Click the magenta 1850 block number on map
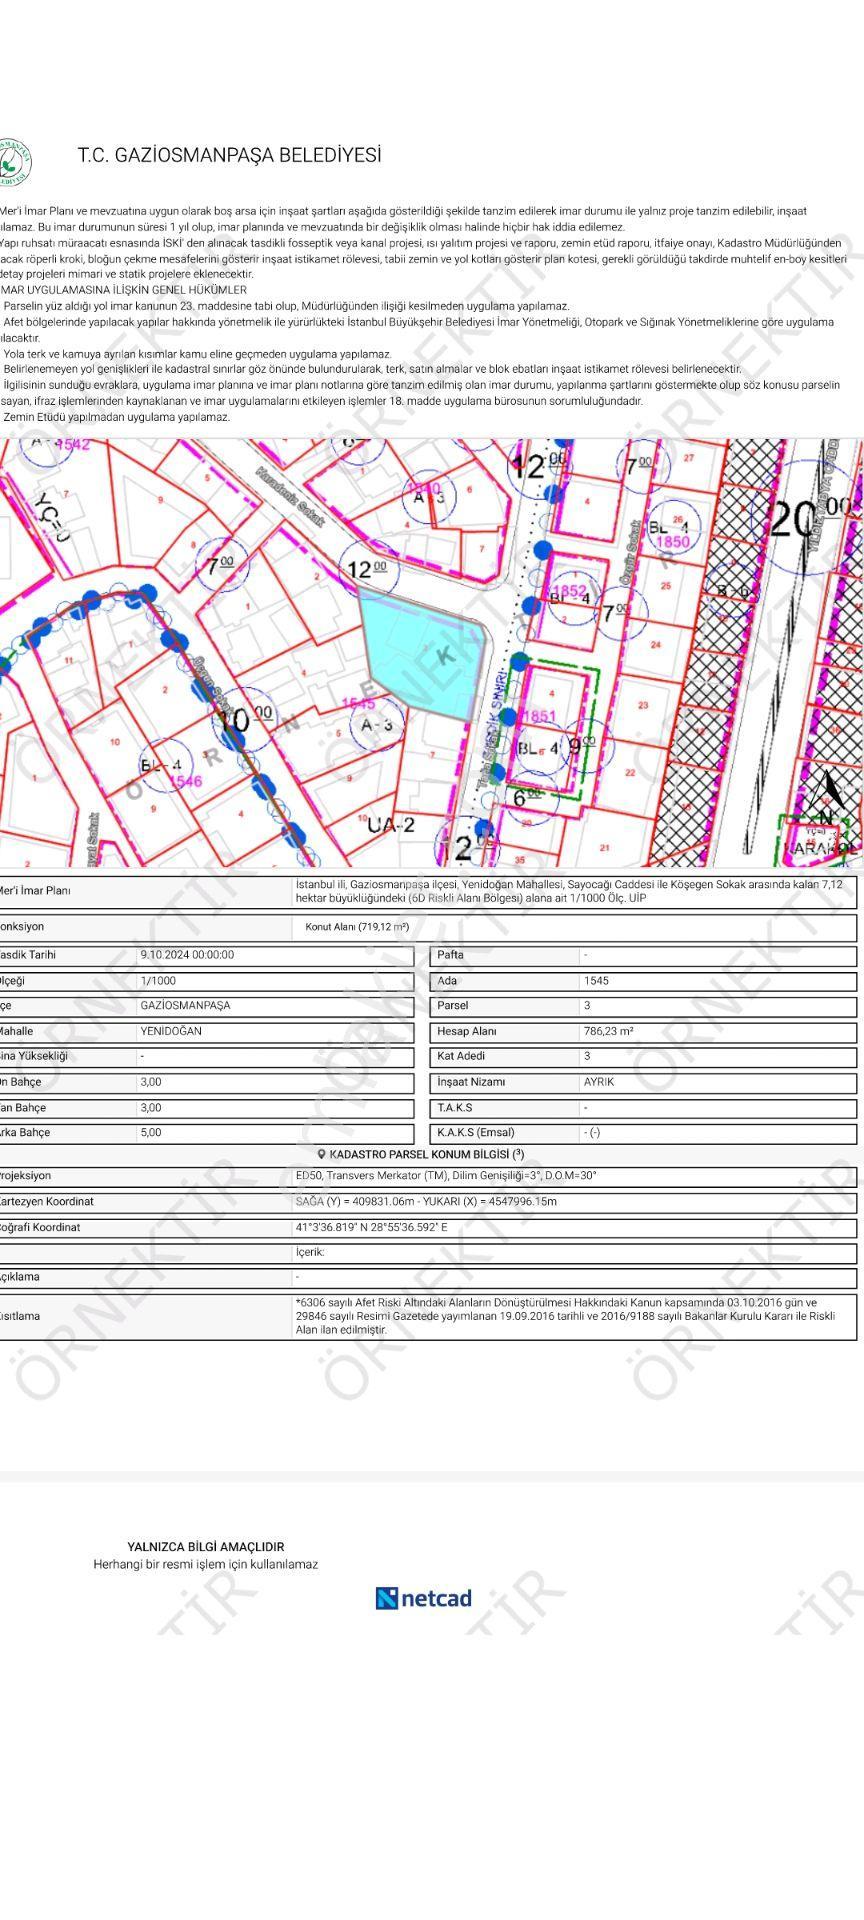The width and height of the screenshot is (864, 1920). click(673, 543)
